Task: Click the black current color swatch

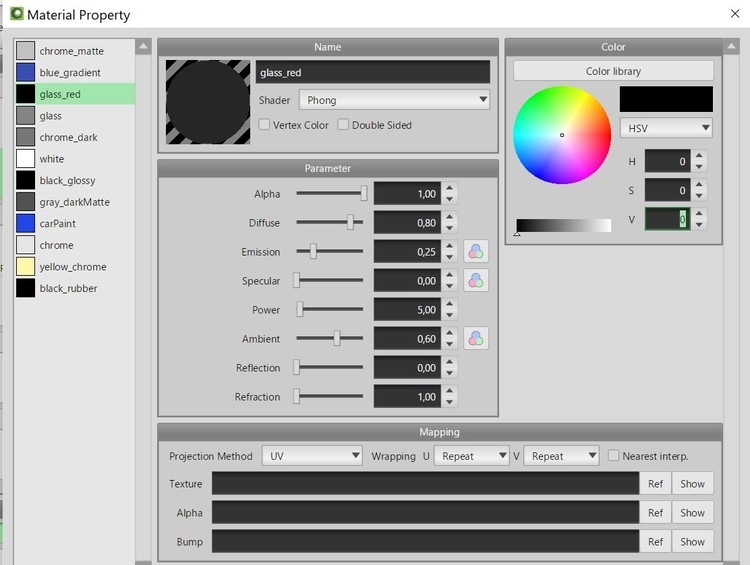Action: tap(666, 99)
